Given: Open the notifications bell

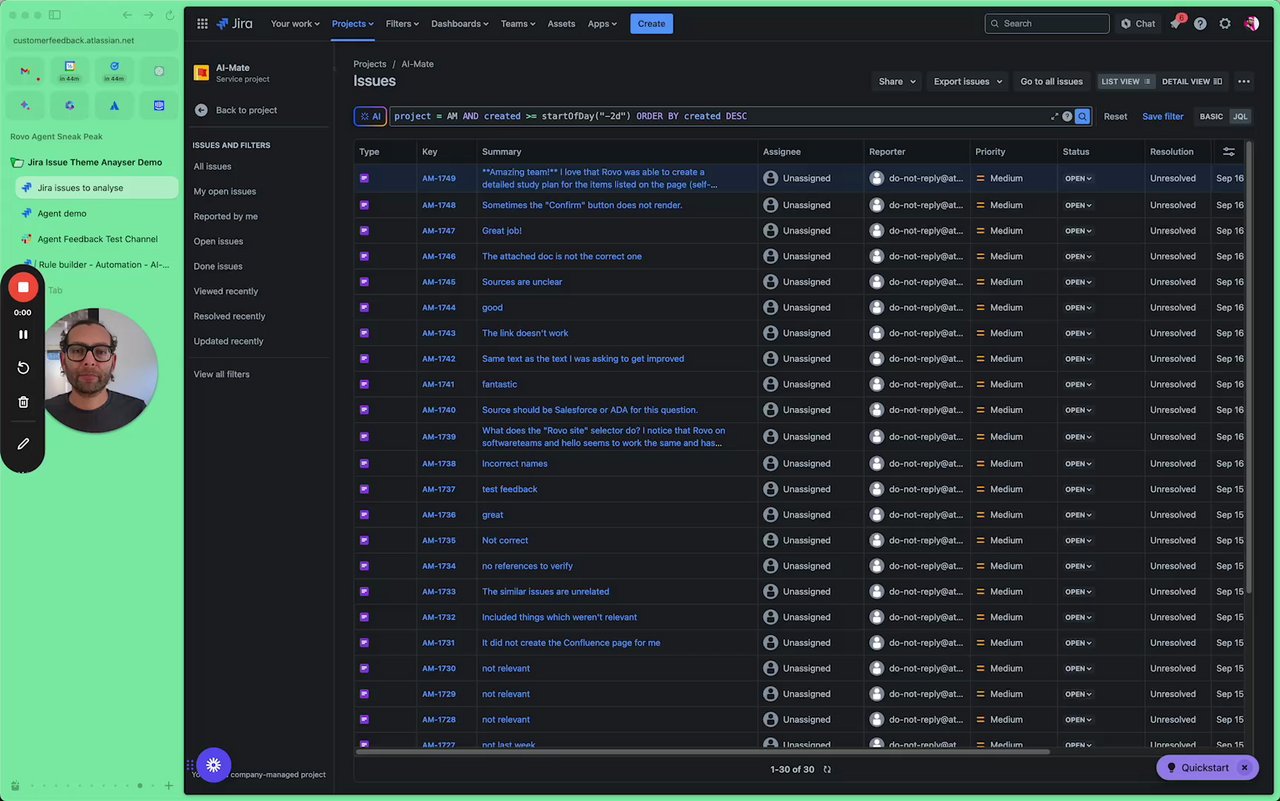Looking at the screenshot, I should (1176, 24).
